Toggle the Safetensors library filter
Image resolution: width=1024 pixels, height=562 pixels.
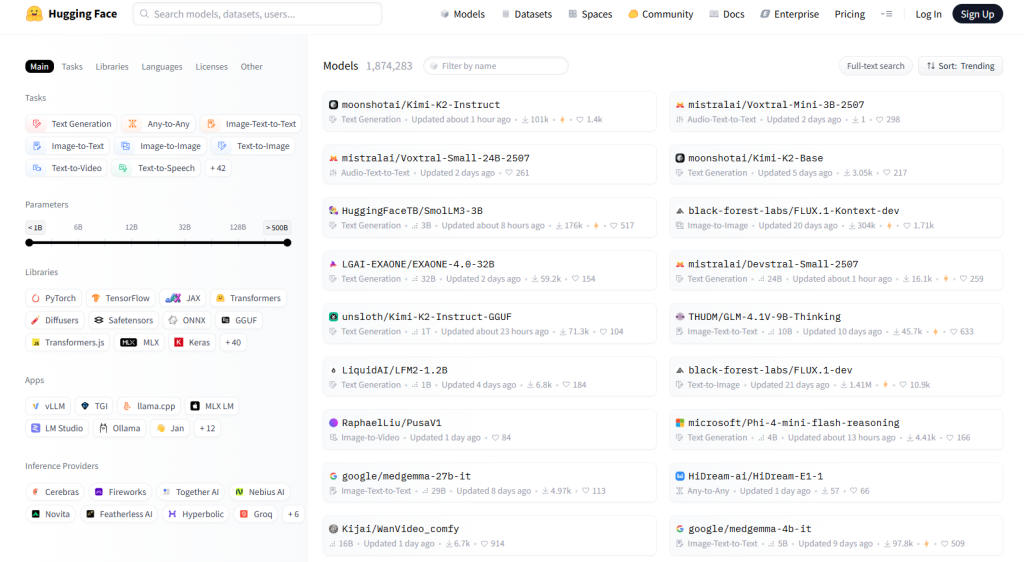[123, 320]
